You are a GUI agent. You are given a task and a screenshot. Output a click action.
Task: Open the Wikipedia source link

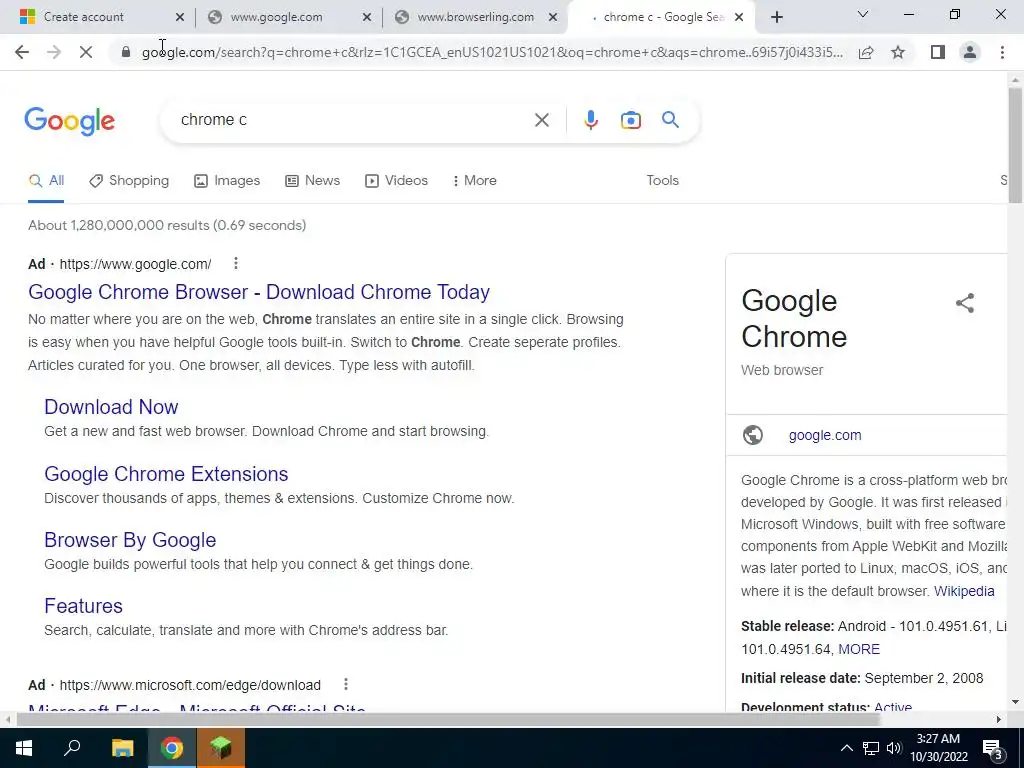964,591
